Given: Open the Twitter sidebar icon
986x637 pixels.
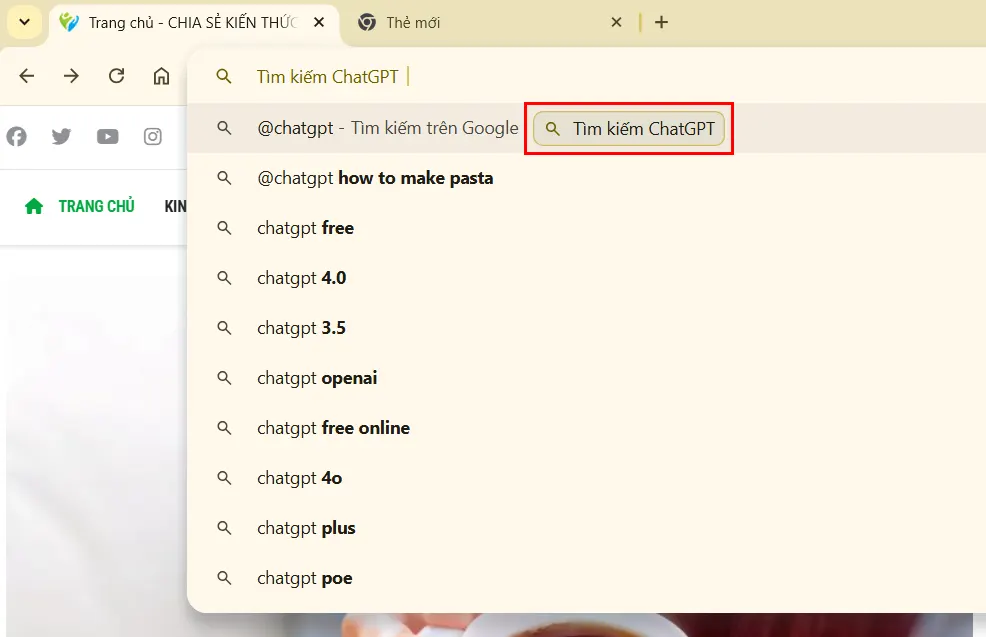Looking at the screenshot, I should tap(61, 136).
